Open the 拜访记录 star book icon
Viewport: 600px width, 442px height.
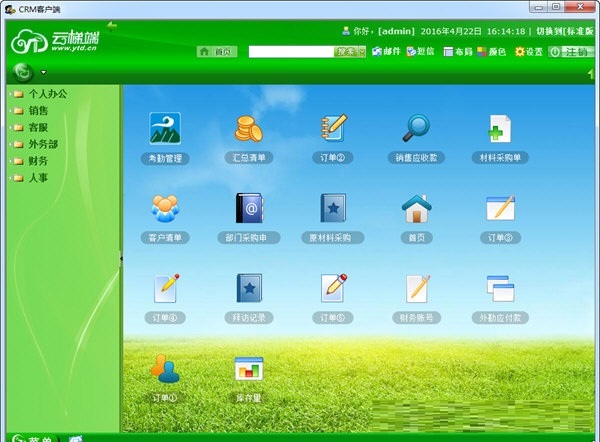tap(249, 288)
